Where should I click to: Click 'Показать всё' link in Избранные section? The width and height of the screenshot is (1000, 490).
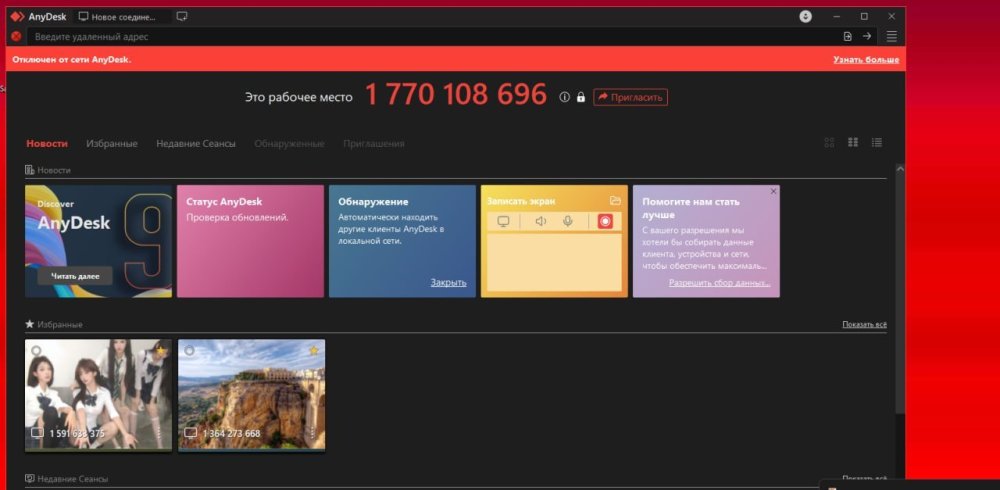[864, 324]
